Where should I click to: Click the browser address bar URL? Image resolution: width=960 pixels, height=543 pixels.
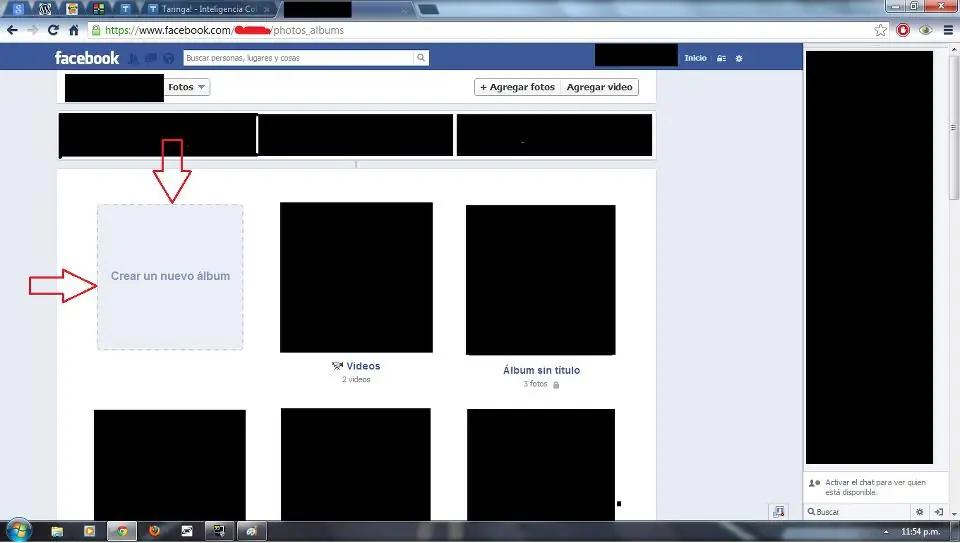(x=224, y=30)
